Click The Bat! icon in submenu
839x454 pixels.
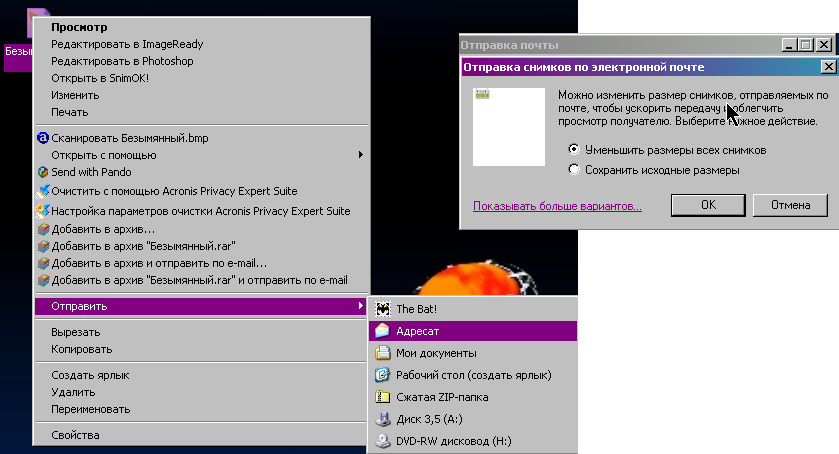[x=382, y=309]
